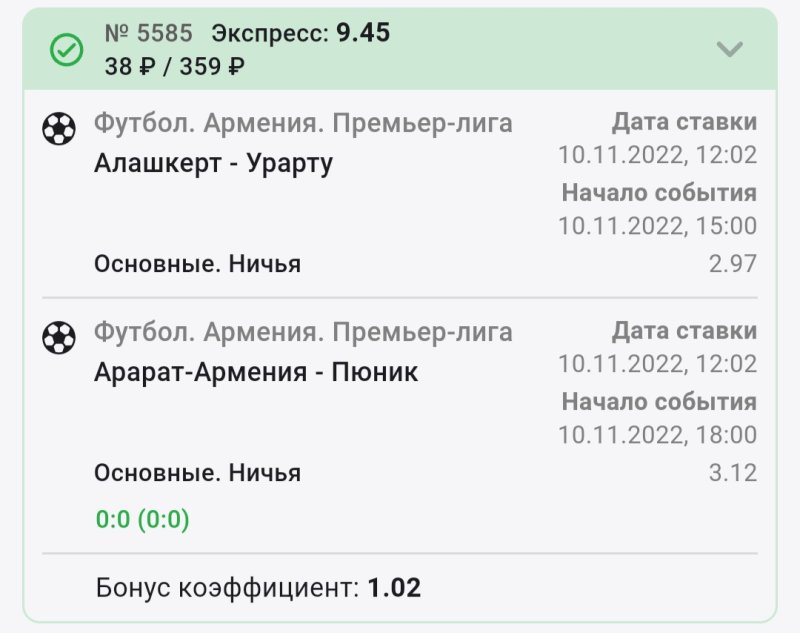This screenshot has width=800, height=633.
Task: Click the 38 ₽ / 359 ₽ amount
Action: (x=174, y=67)
